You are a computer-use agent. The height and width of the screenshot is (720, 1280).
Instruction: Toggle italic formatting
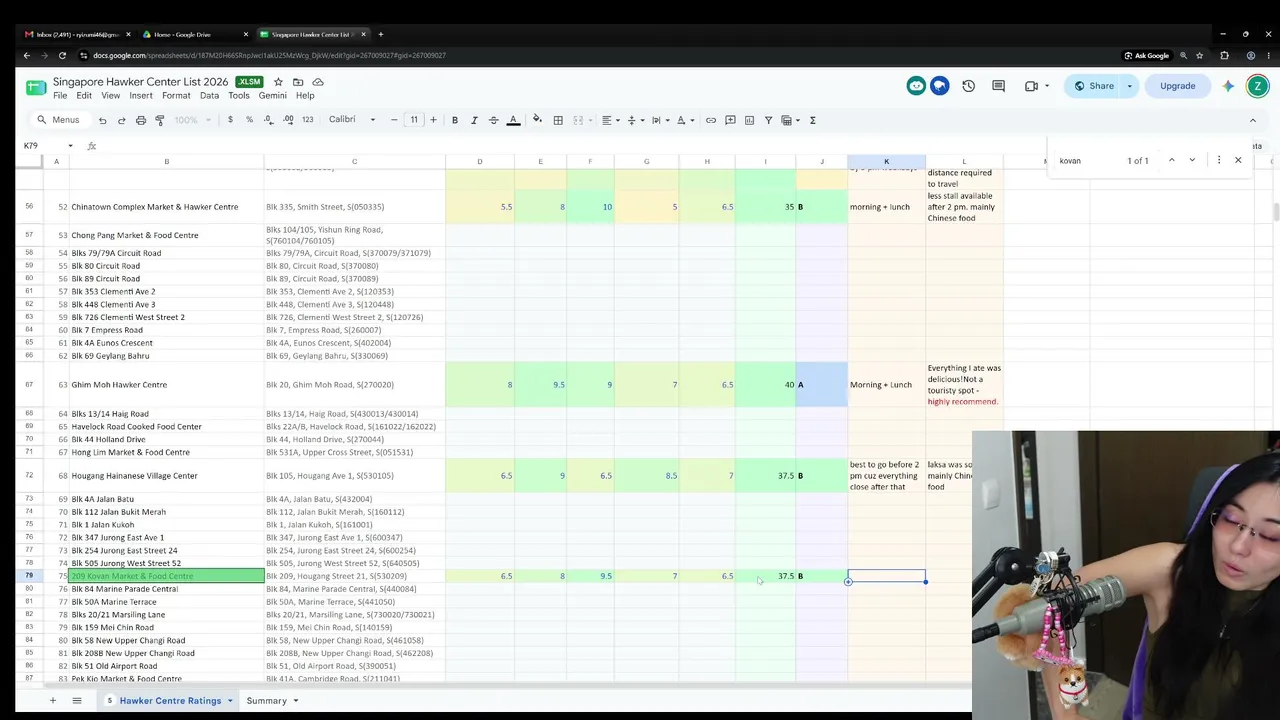(x=474, y=120)
